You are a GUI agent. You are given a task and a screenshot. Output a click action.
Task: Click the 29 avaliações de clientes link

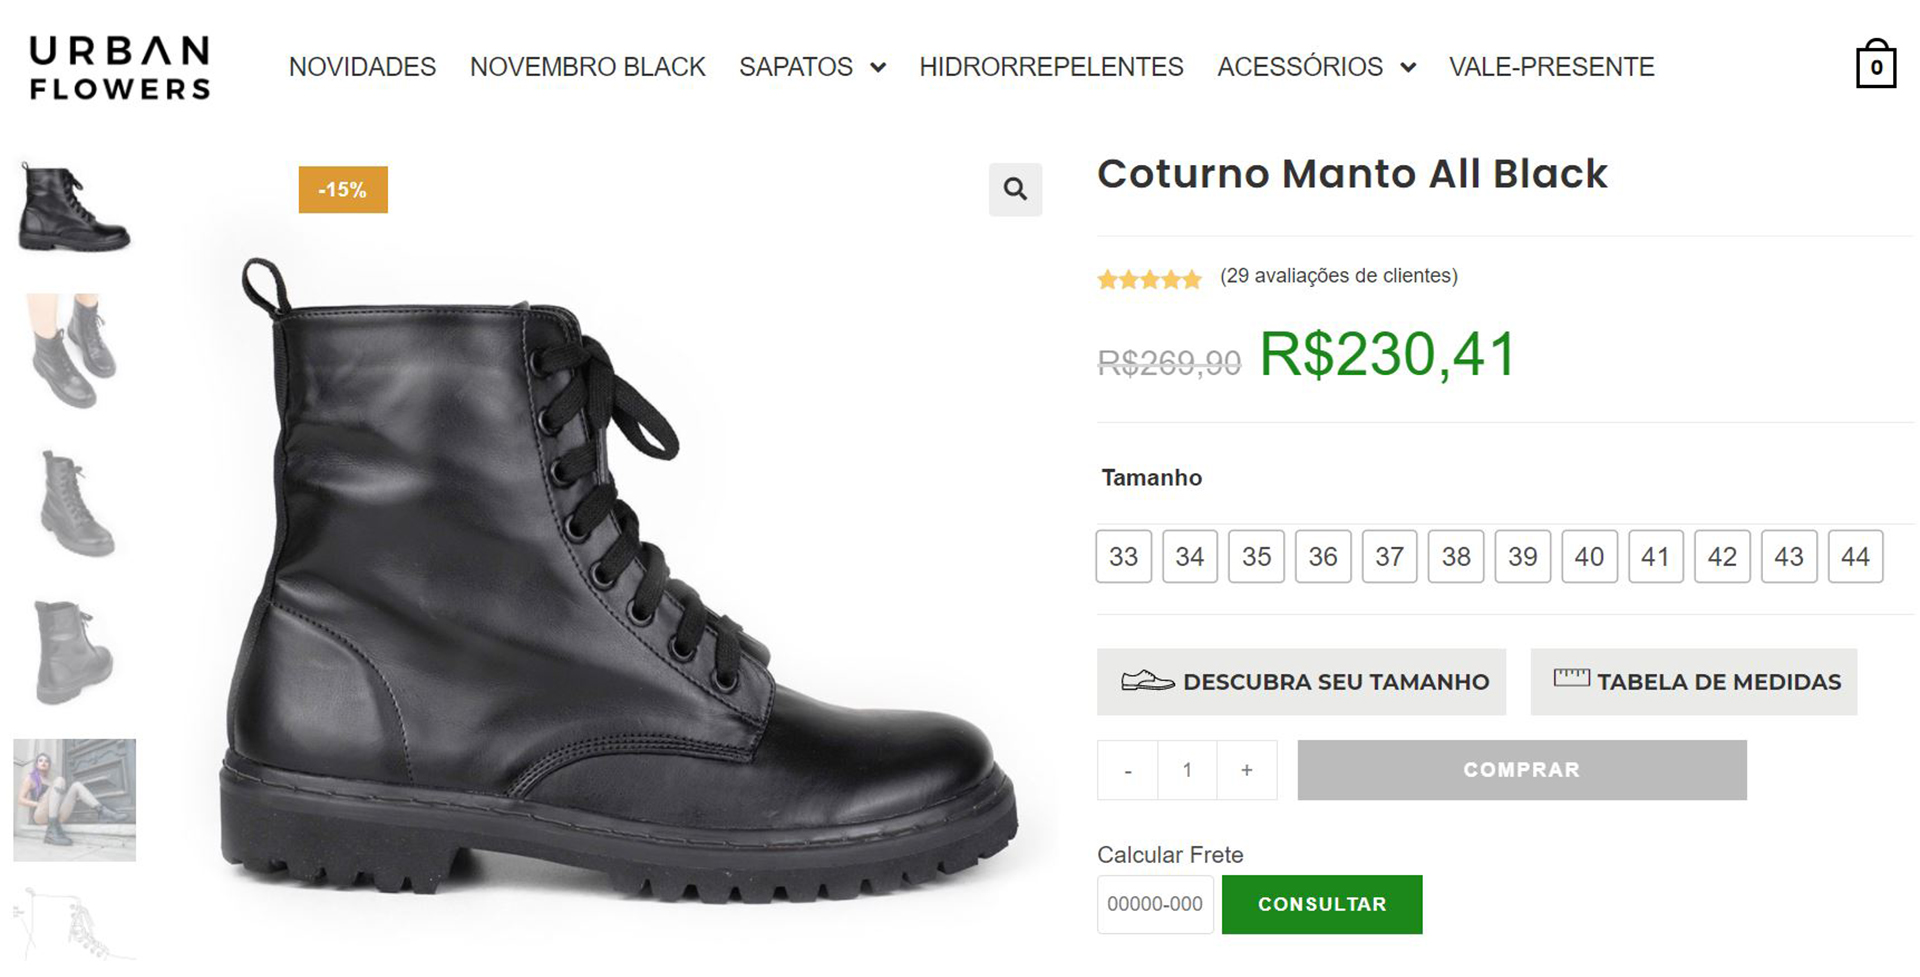[1338, 275]
